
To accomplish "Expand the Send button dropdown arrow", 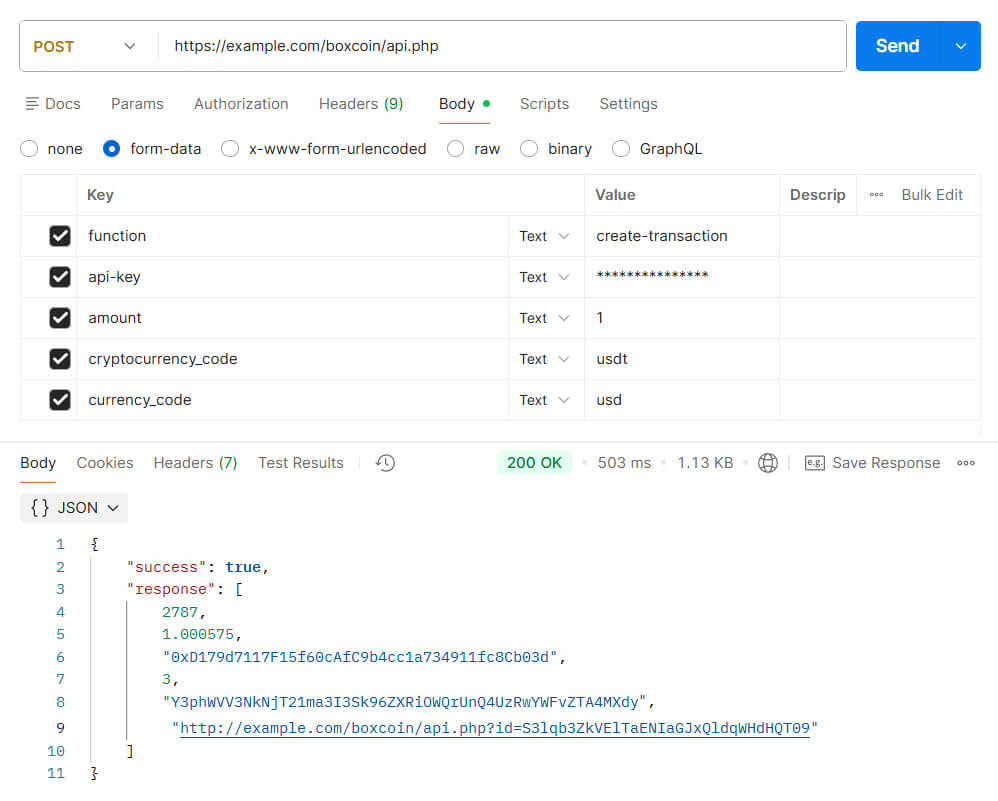I will (961, 46).
